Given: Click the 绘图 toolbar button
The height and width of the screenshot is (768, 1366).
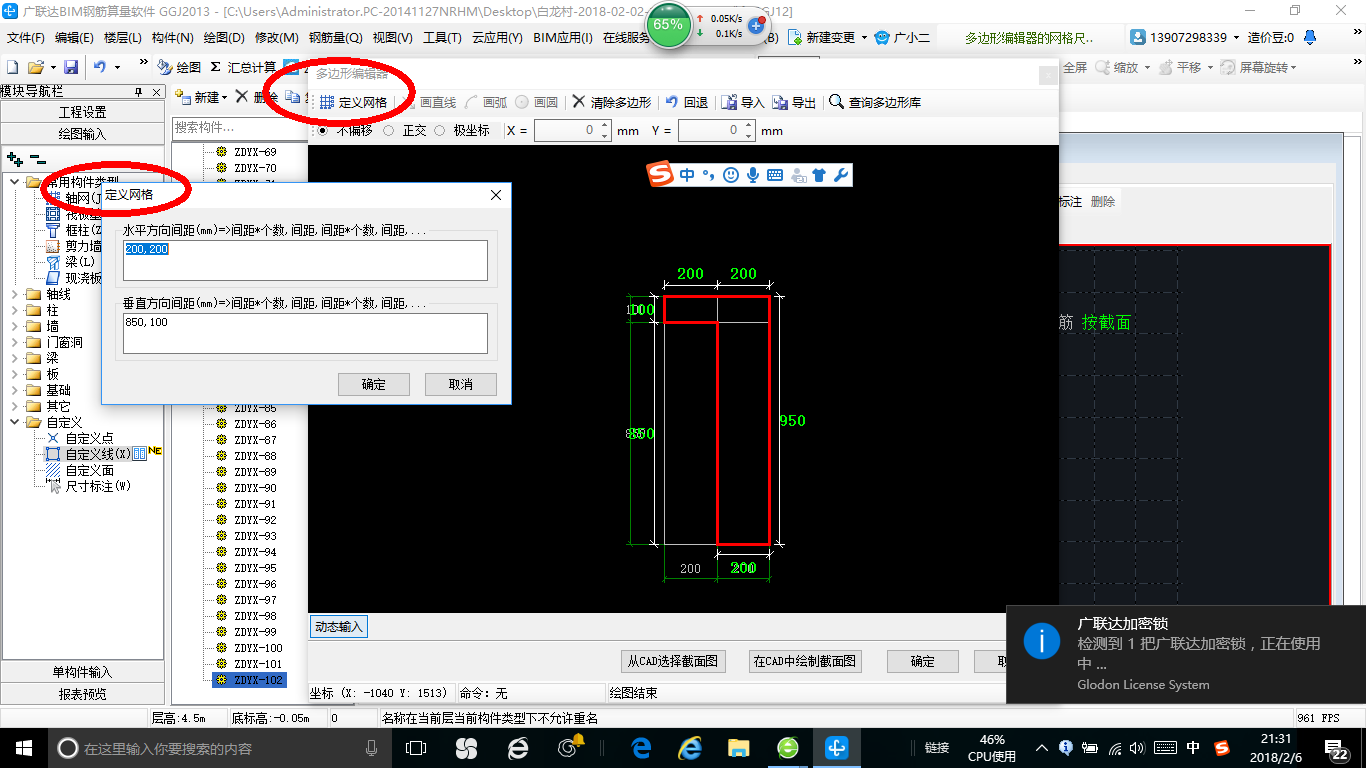Looking at the screenshot, I should point(179,67).
